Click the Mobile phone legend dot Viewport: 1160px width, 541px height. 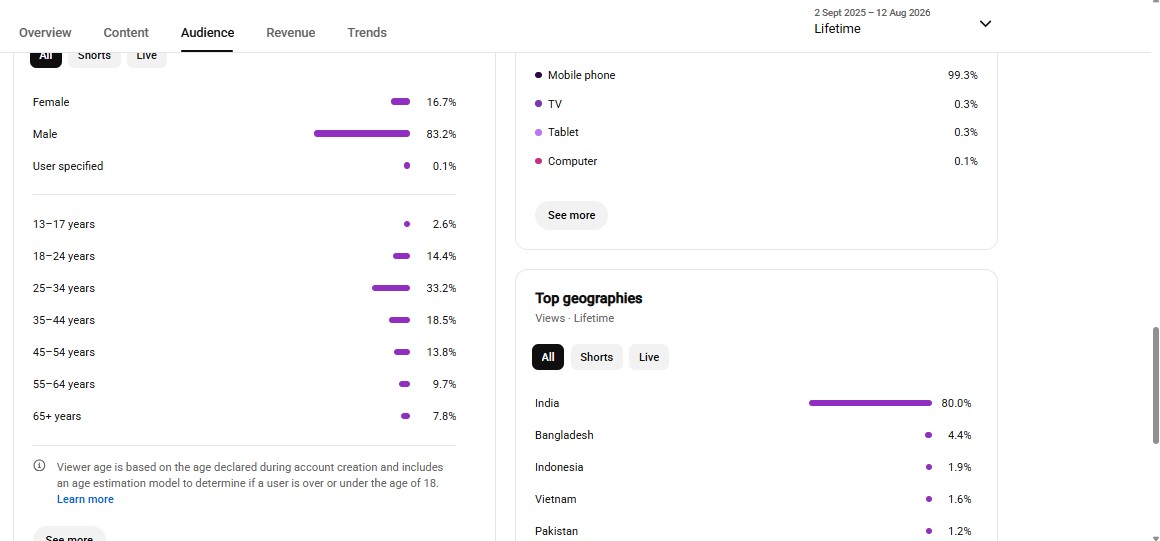(x=538, y=75)
